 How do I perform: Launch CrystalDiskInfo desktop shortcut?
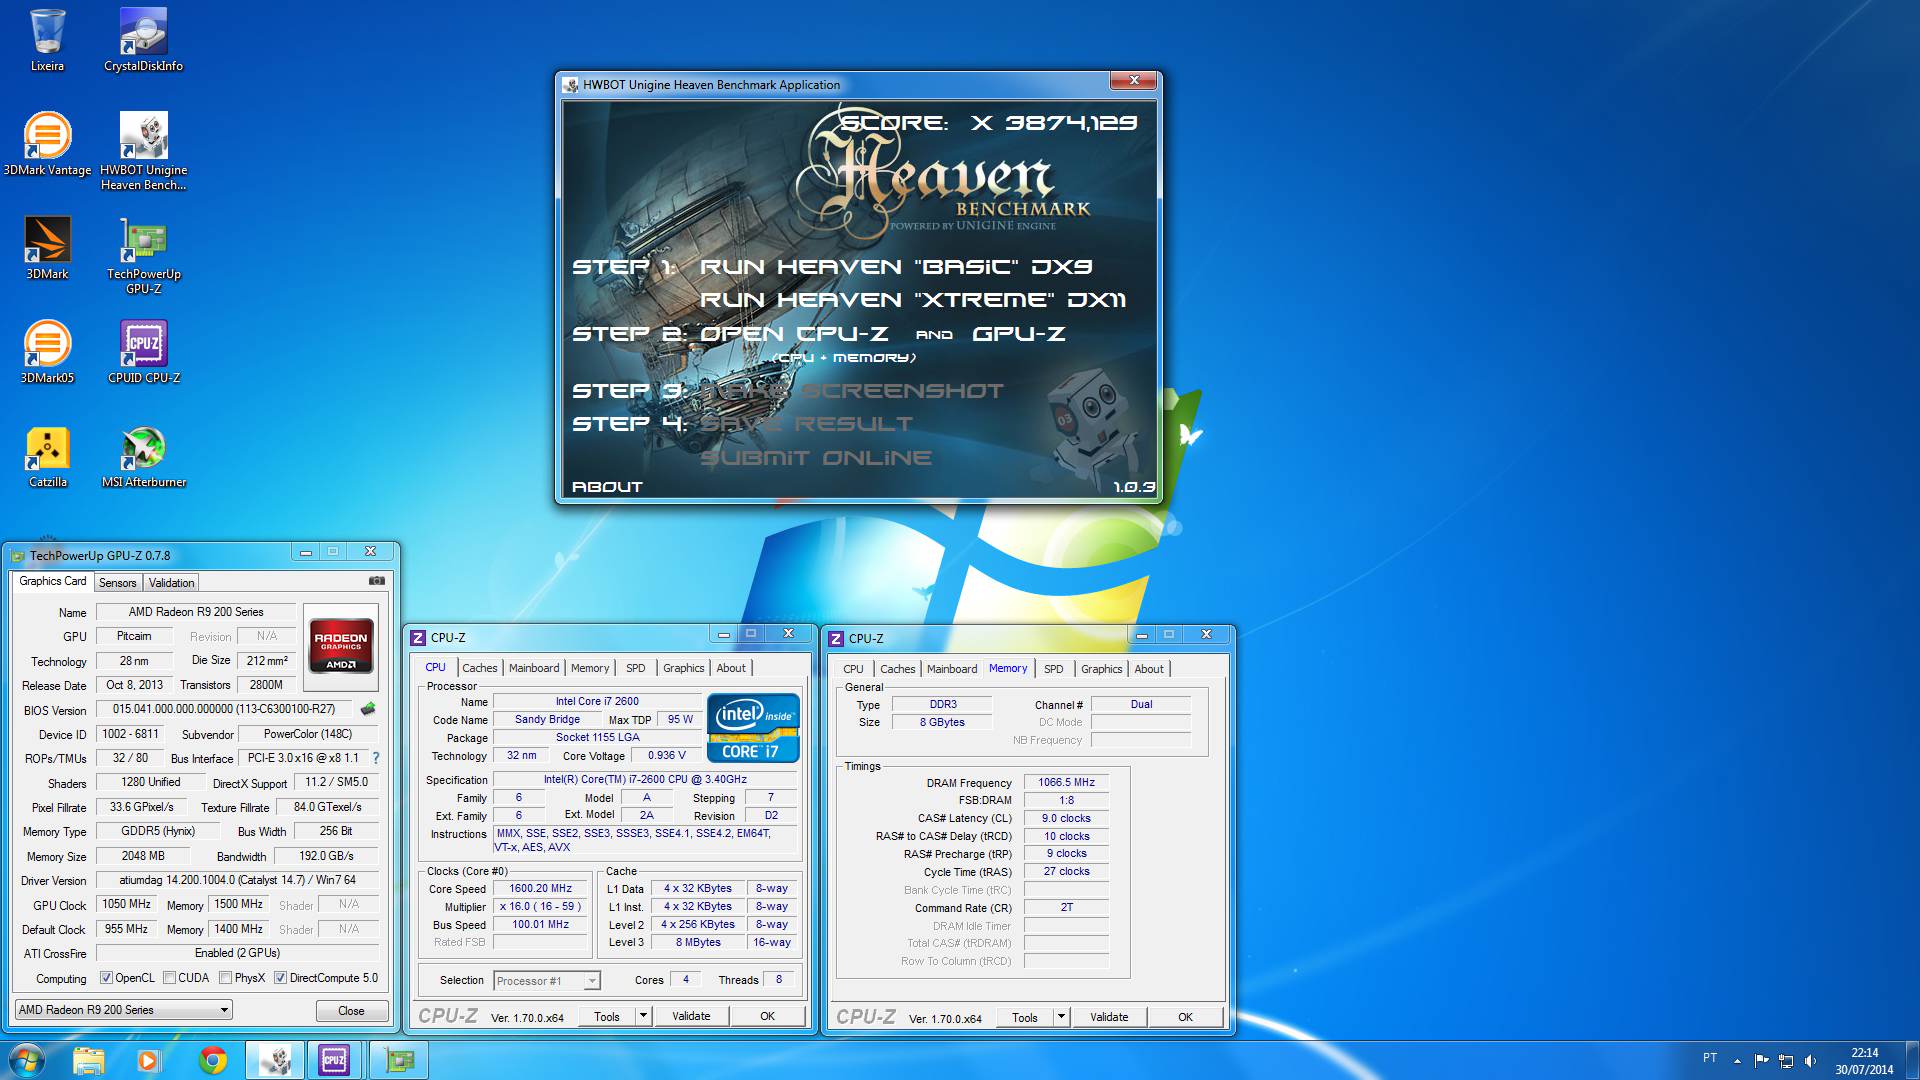pos(143,41)
